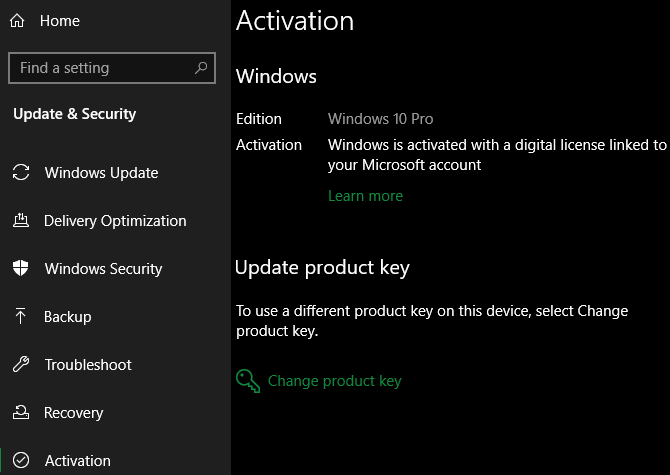Select Windows Security in sidebar
Viewport: 670px width, 475px height.
click(x=103, y=269)
